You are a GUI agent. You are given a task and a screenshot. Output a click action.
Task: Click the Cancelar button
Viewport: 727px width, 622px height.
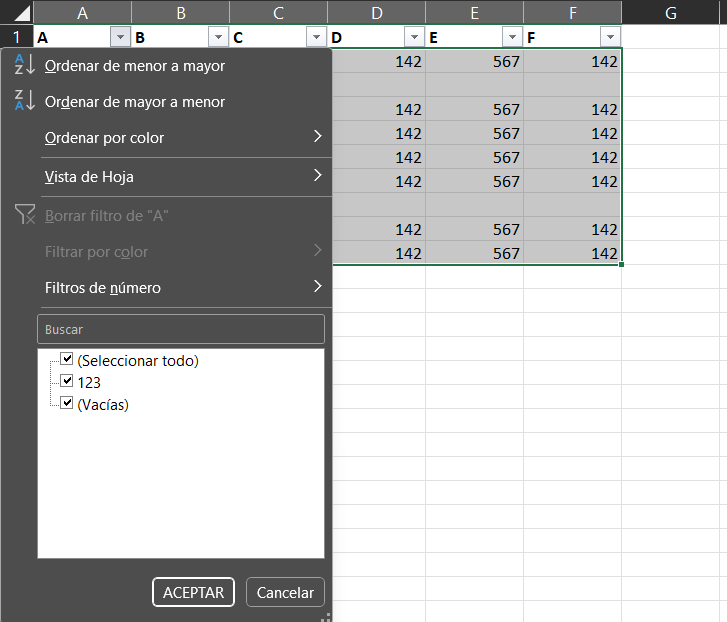coord(285,592)
